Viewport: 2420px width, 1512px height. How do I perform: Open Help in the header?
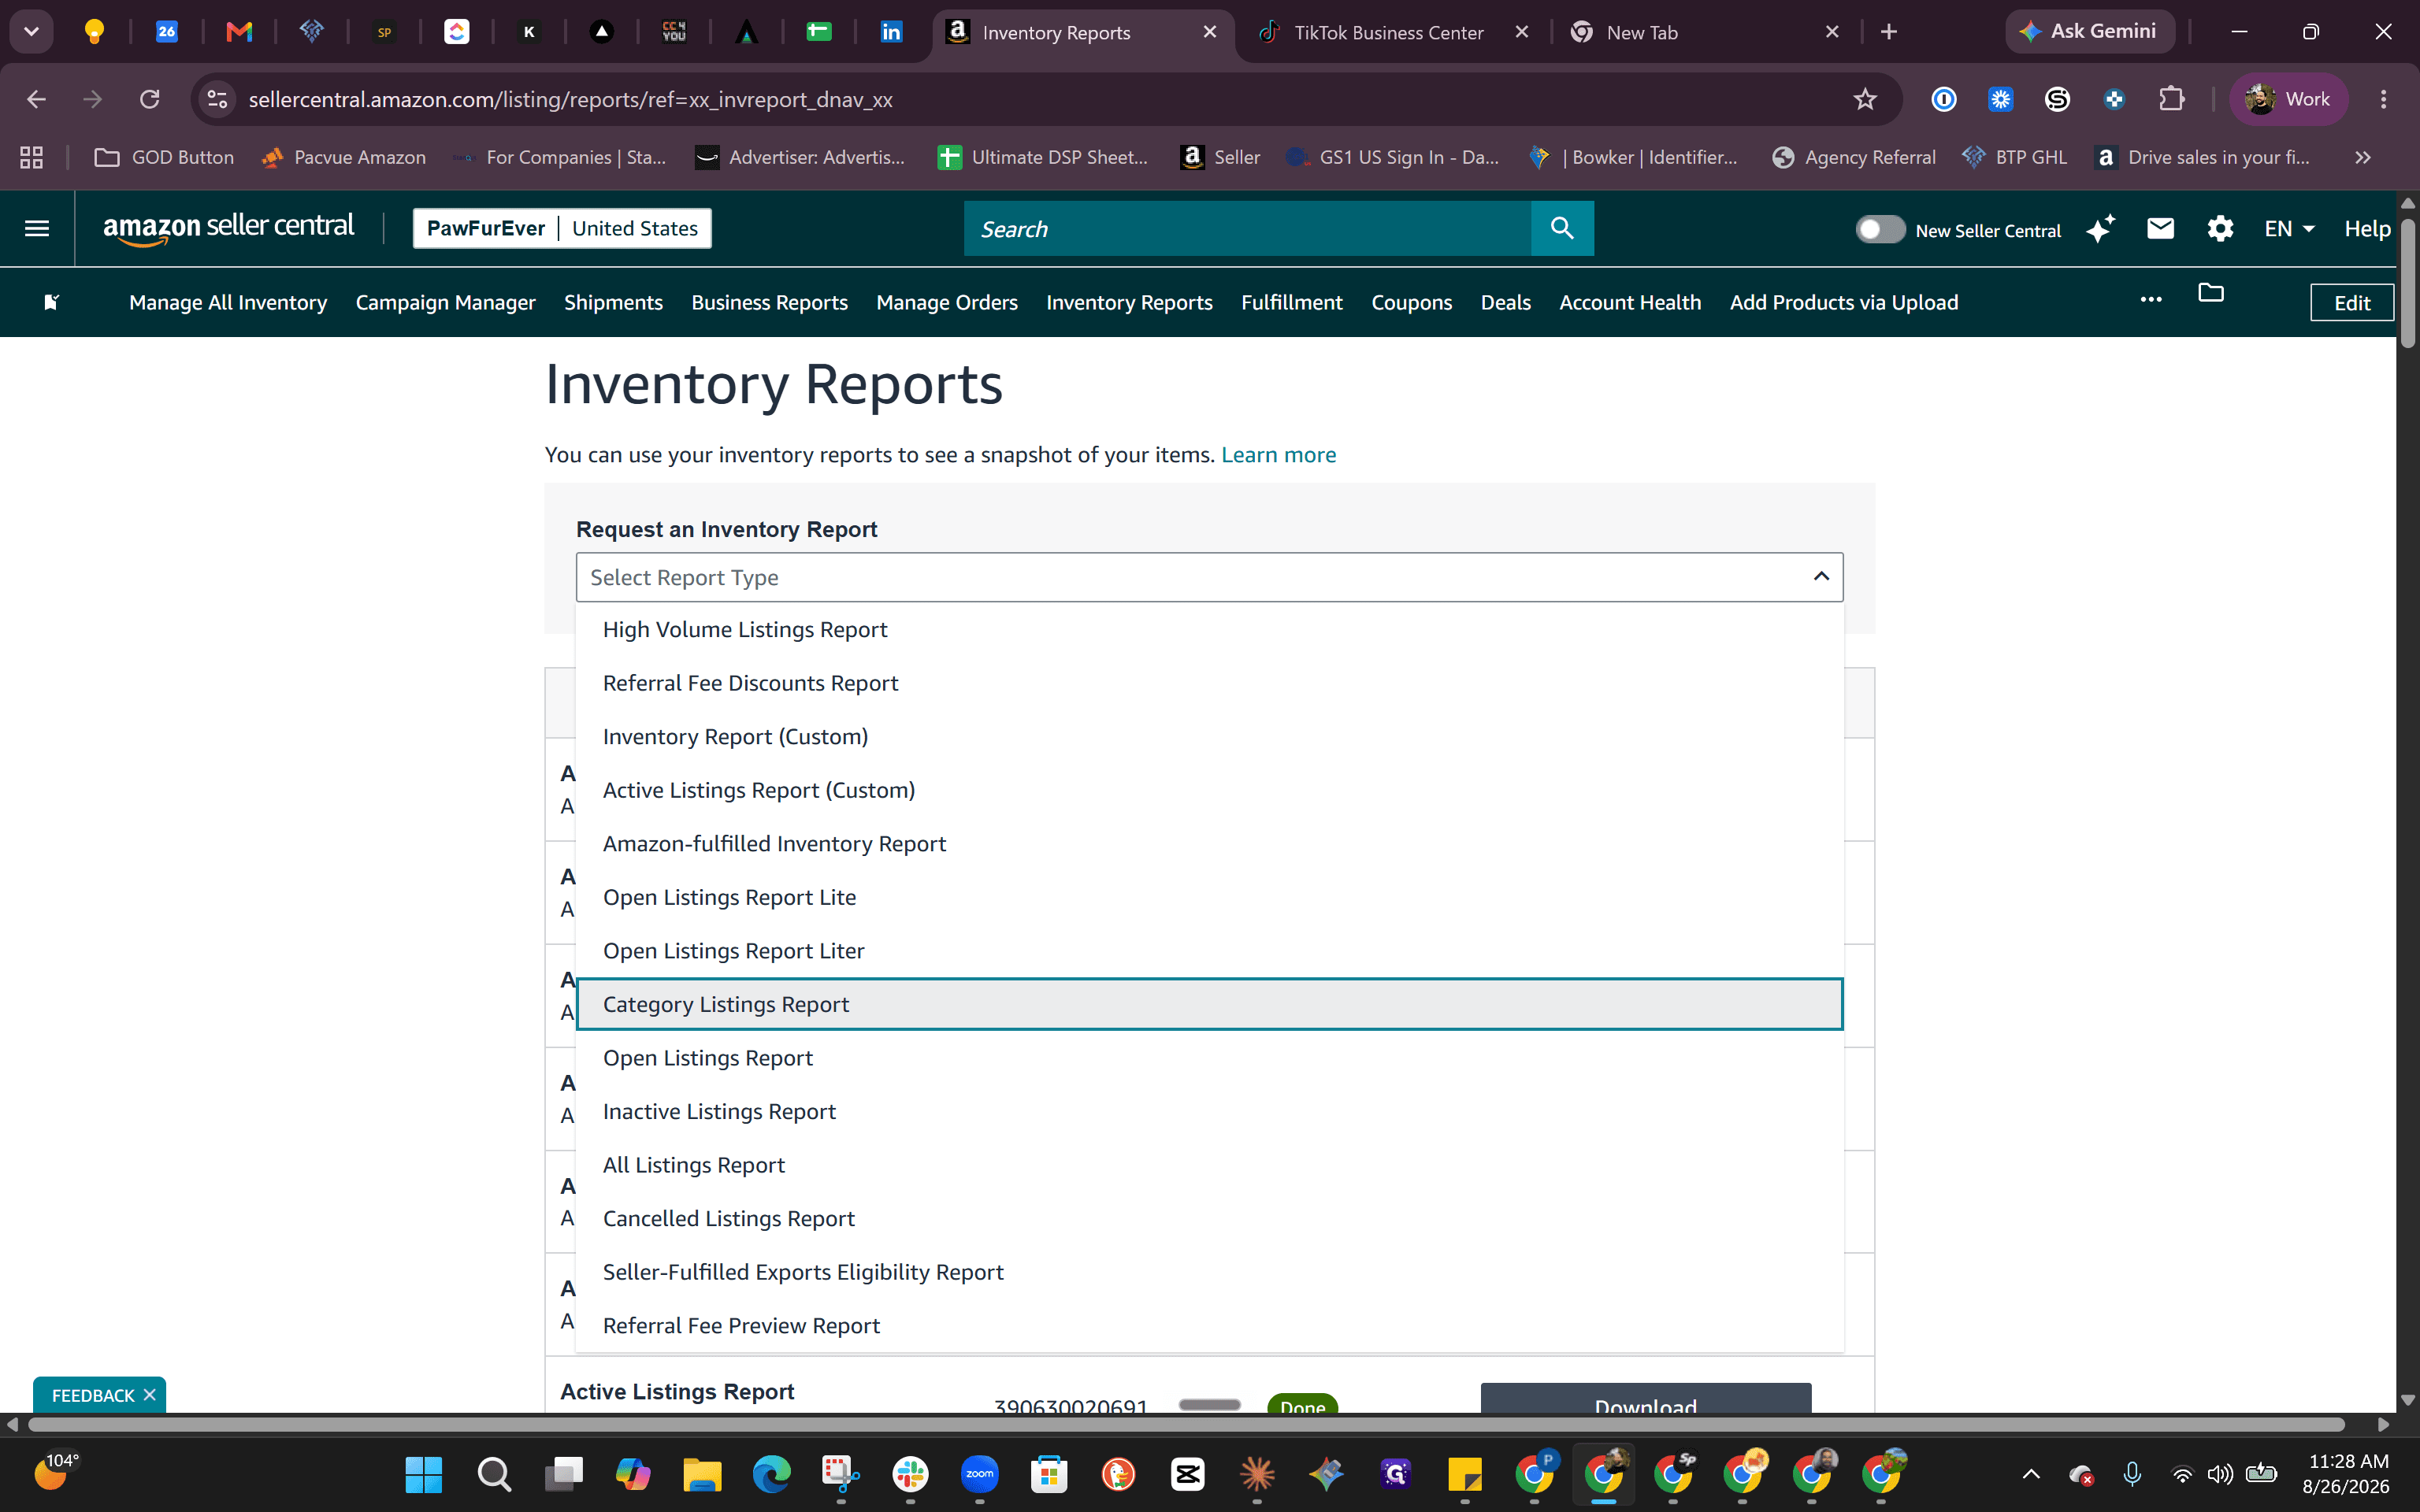[2367, 229]
